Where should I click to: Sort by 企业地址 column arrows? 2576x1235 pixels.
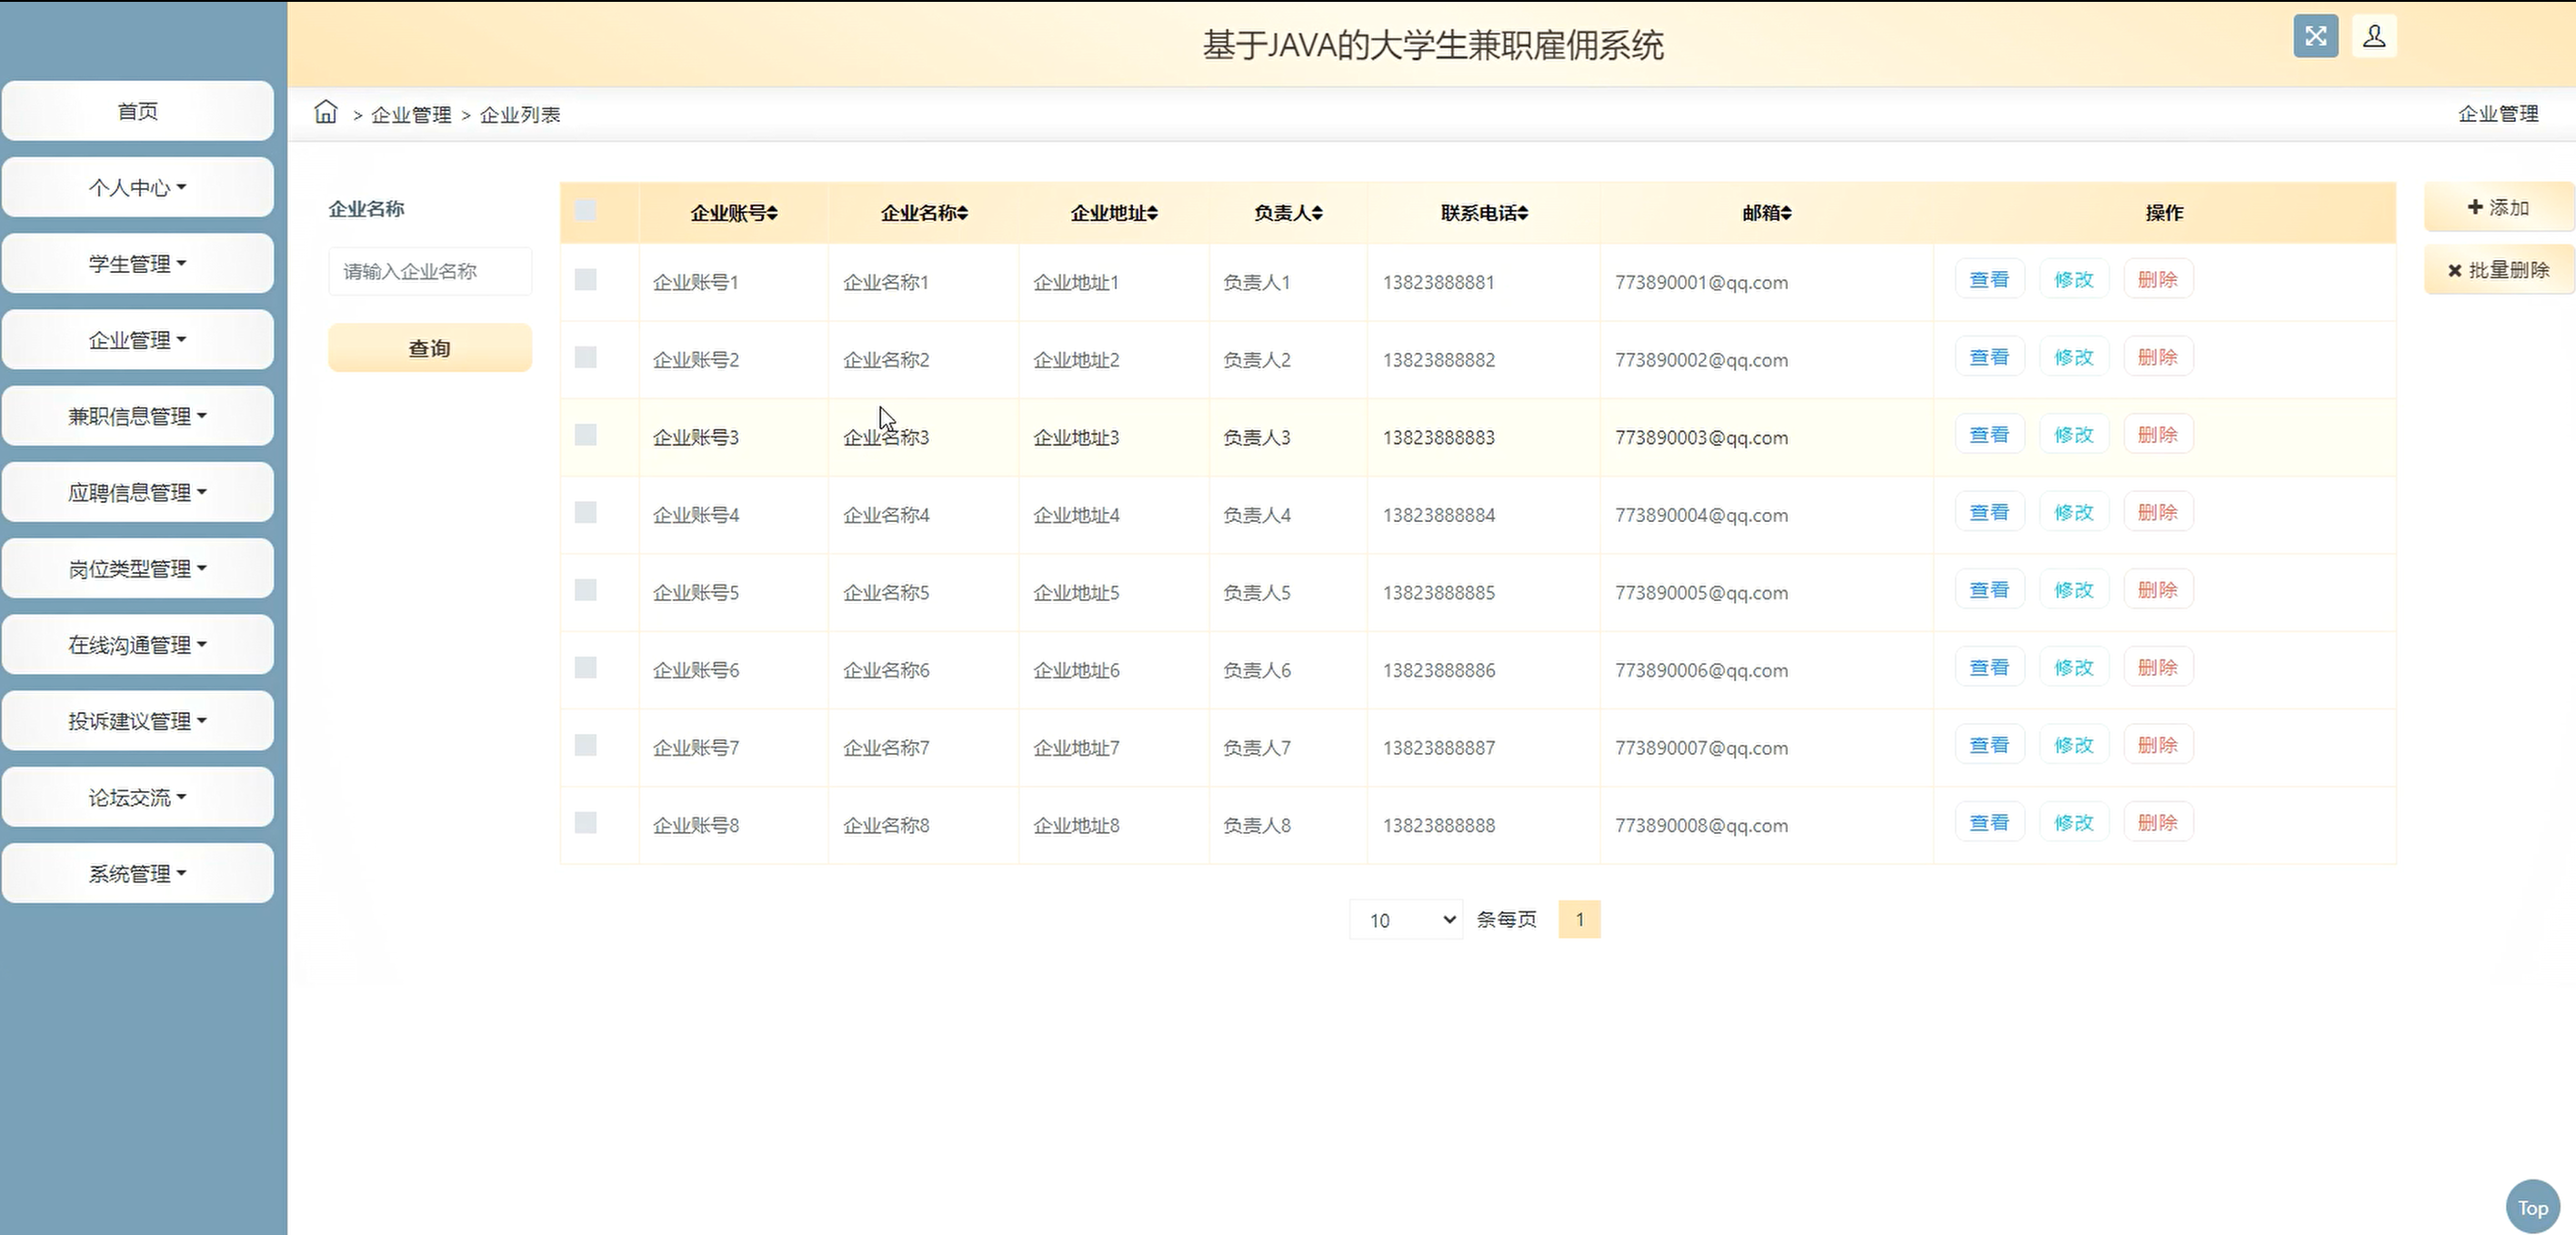(x=1152, y=213)
